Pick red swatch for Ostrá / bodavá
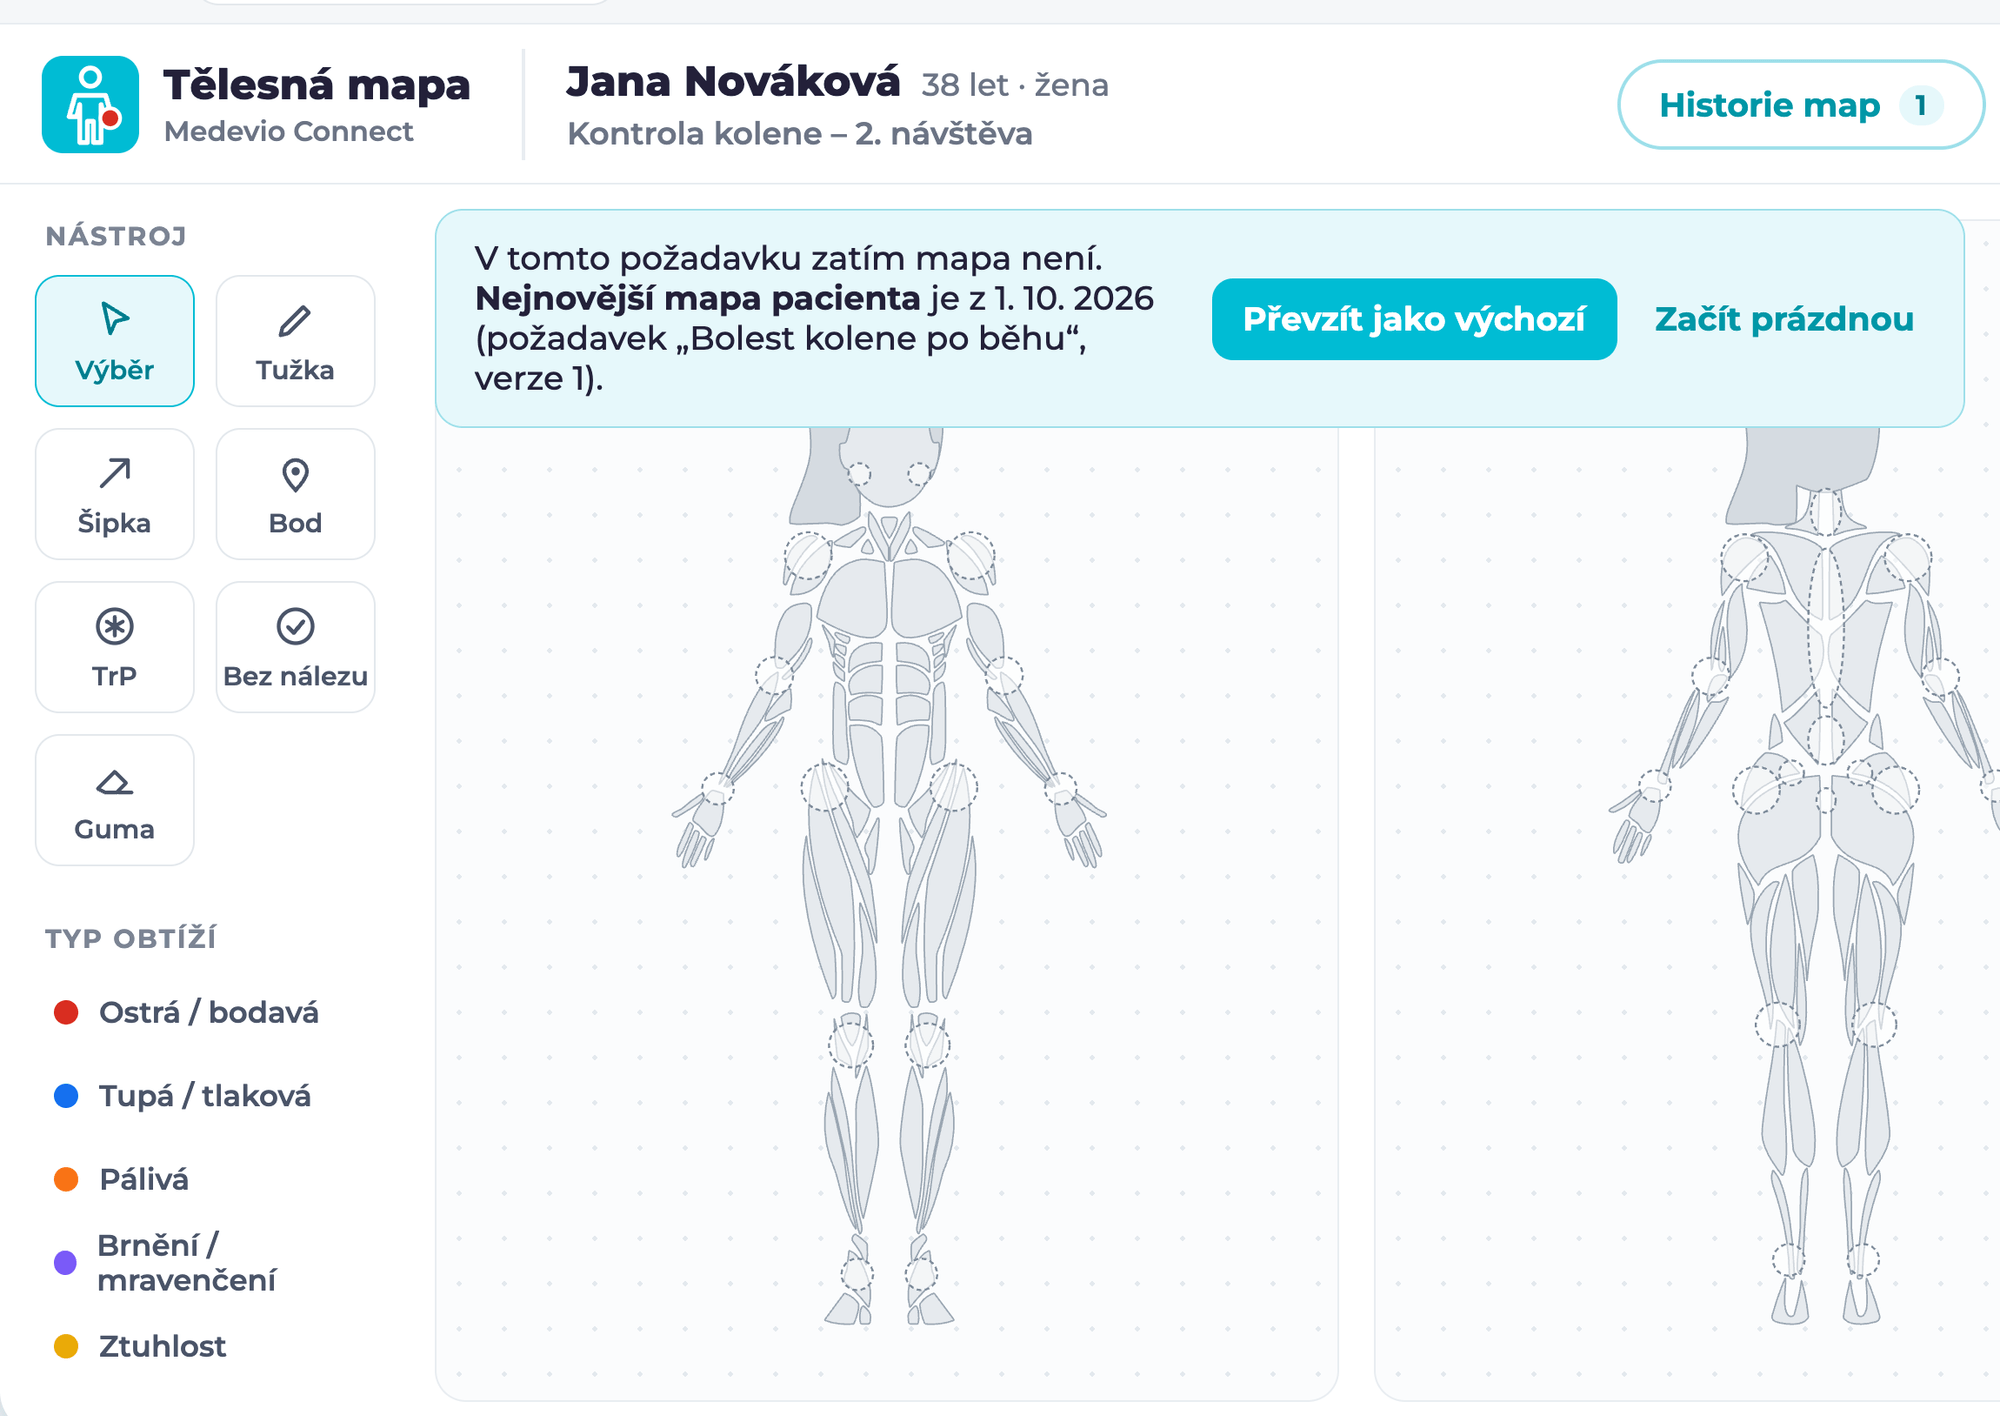The width and height of the screenshot is (2000, 1416). 66,1012
